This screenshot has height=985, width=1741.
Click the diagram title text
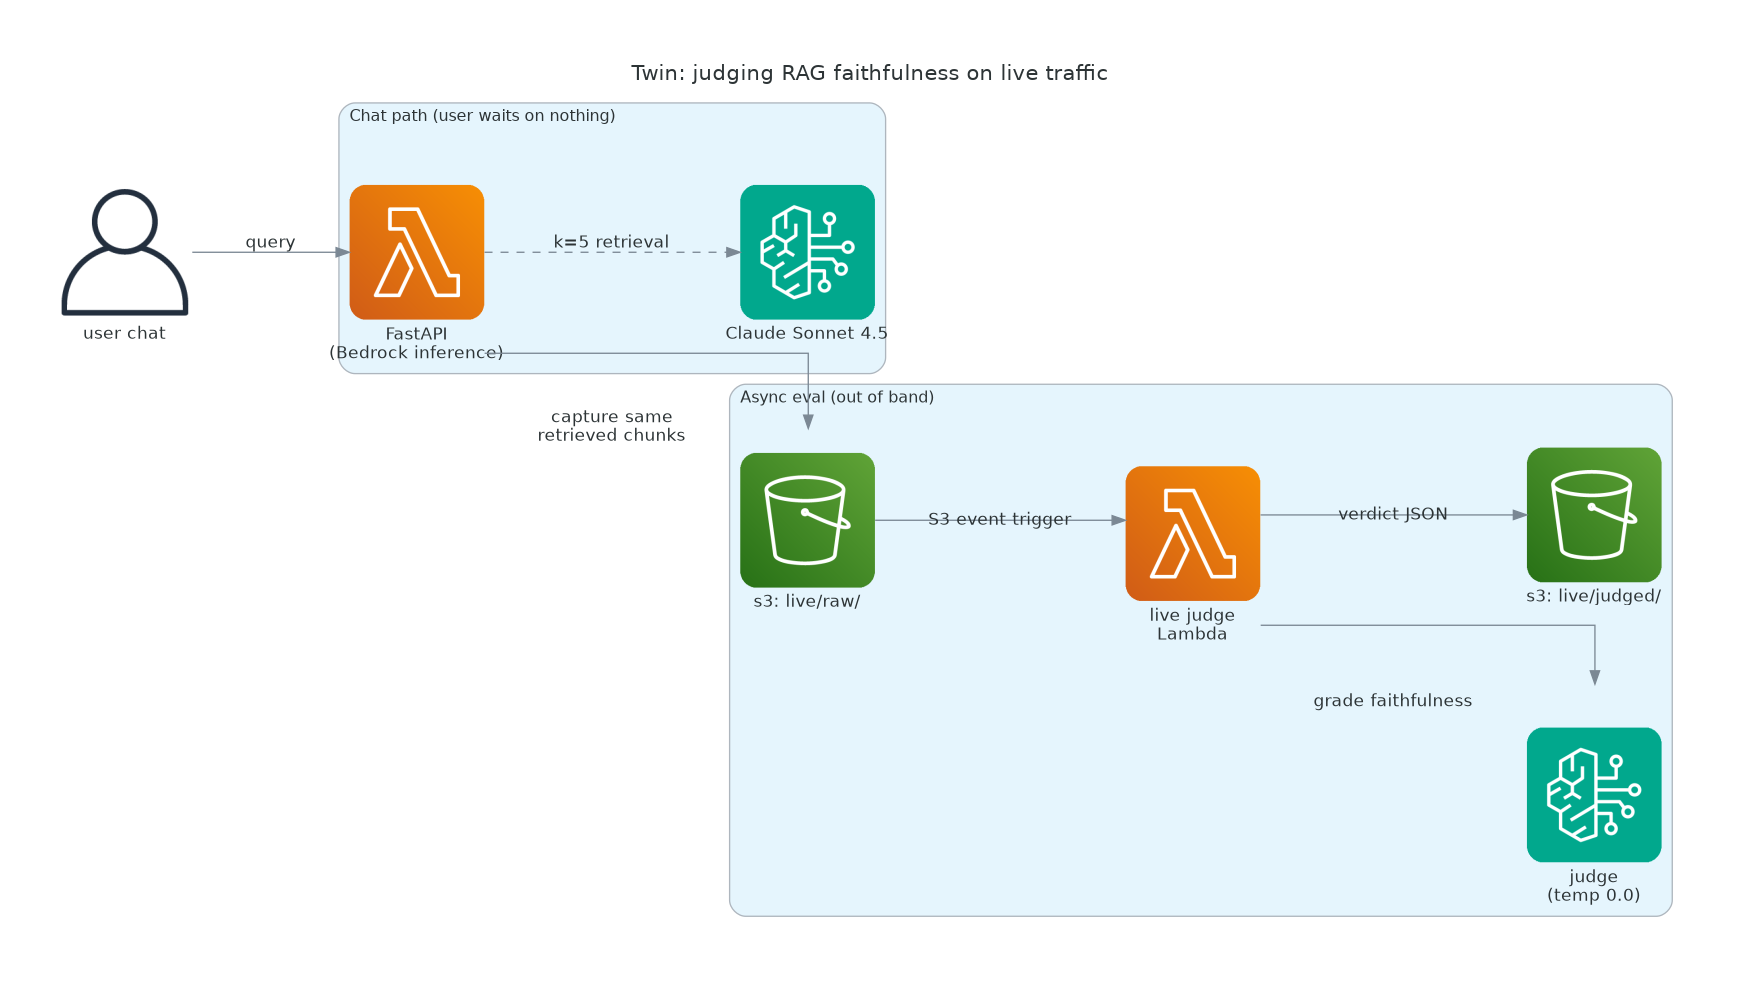(869, 73)
